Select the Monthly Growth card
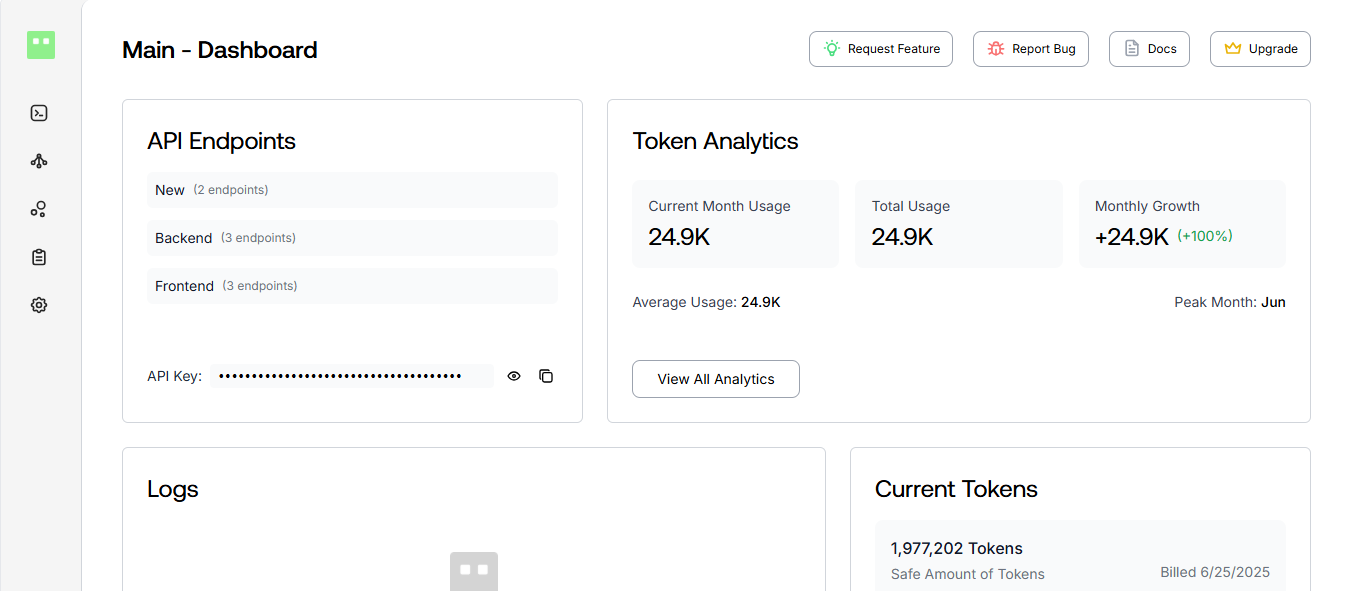 pyautogui.click(x=1182, y=224)
